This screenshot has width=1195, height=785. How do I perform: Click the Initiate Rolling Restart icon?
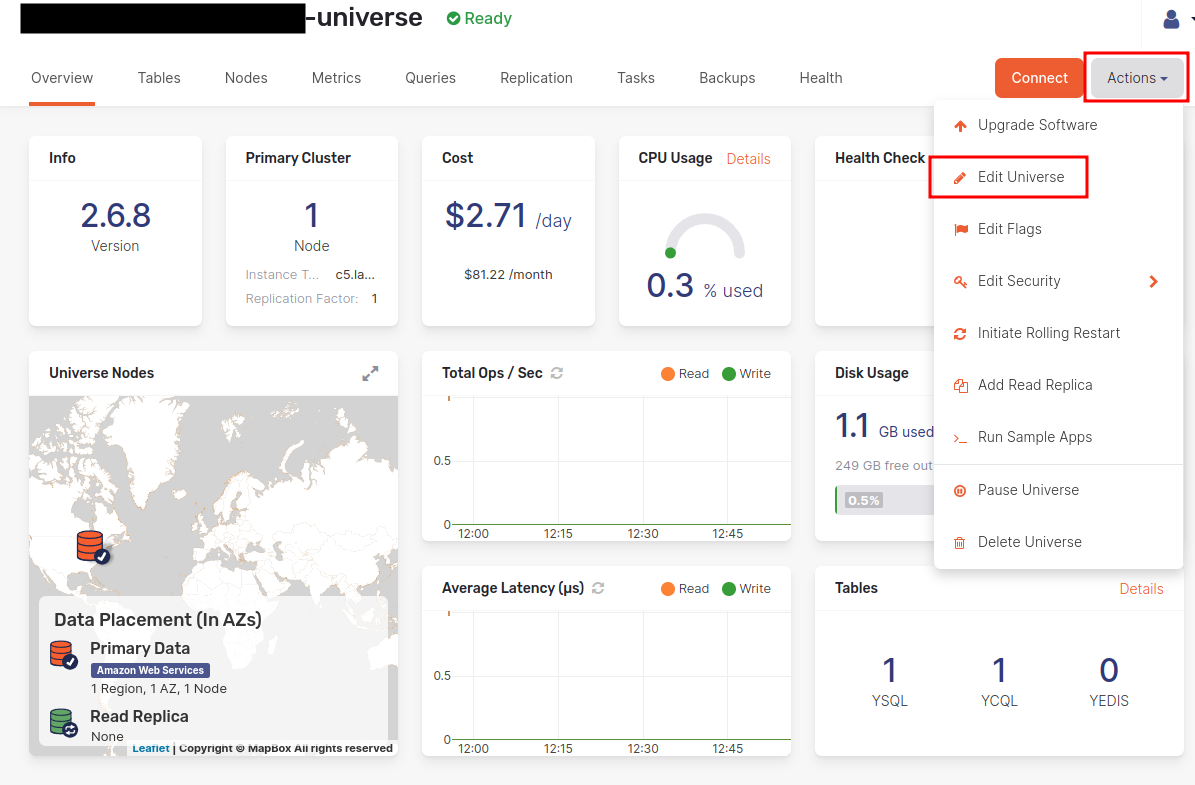click(961, 333)
